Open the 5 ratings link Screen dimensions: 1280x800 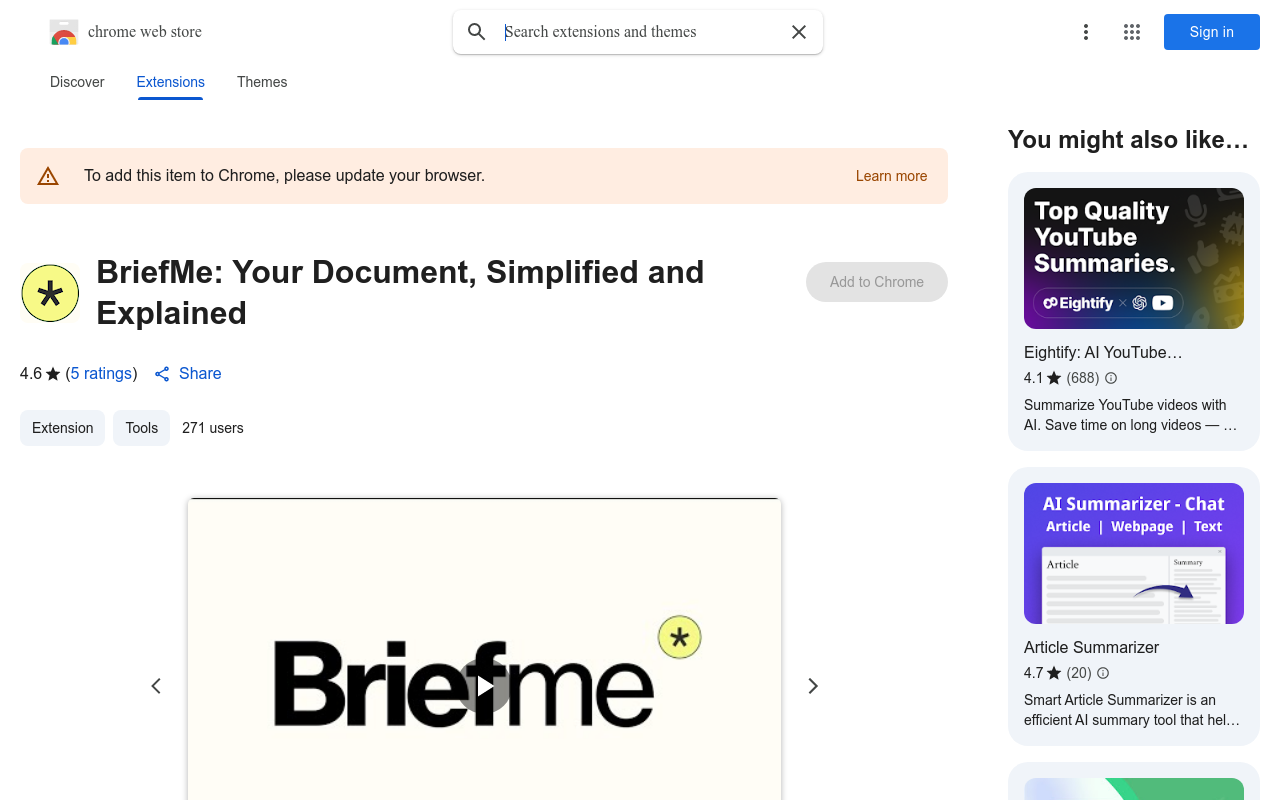tap(101, 373)
